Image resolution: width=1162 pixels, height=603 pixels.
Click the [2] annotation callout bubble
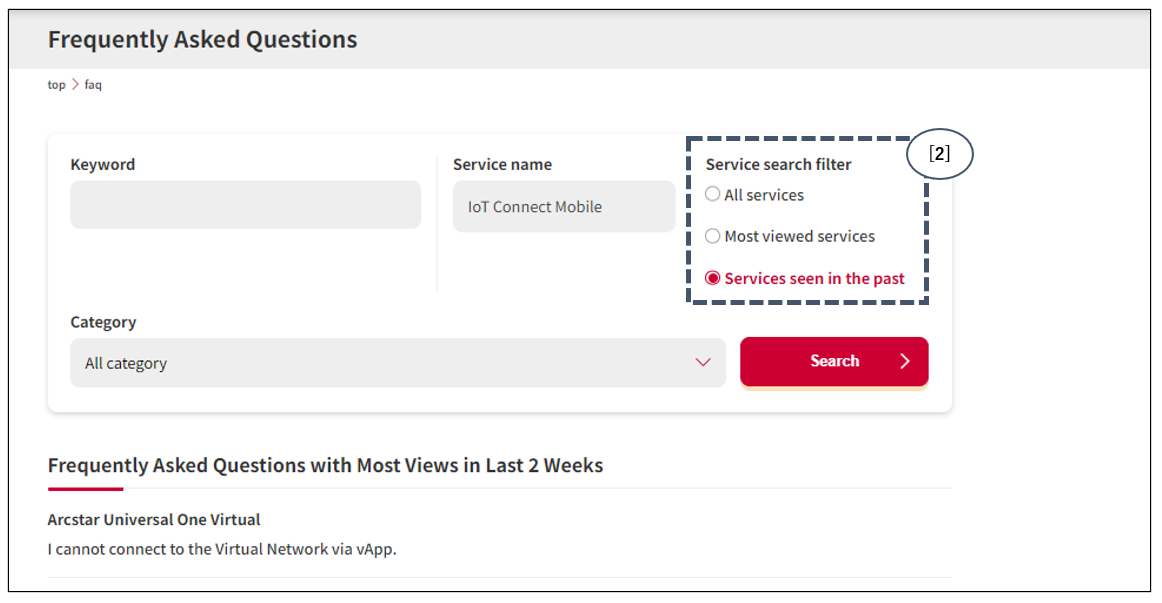(x=939, y=156)
